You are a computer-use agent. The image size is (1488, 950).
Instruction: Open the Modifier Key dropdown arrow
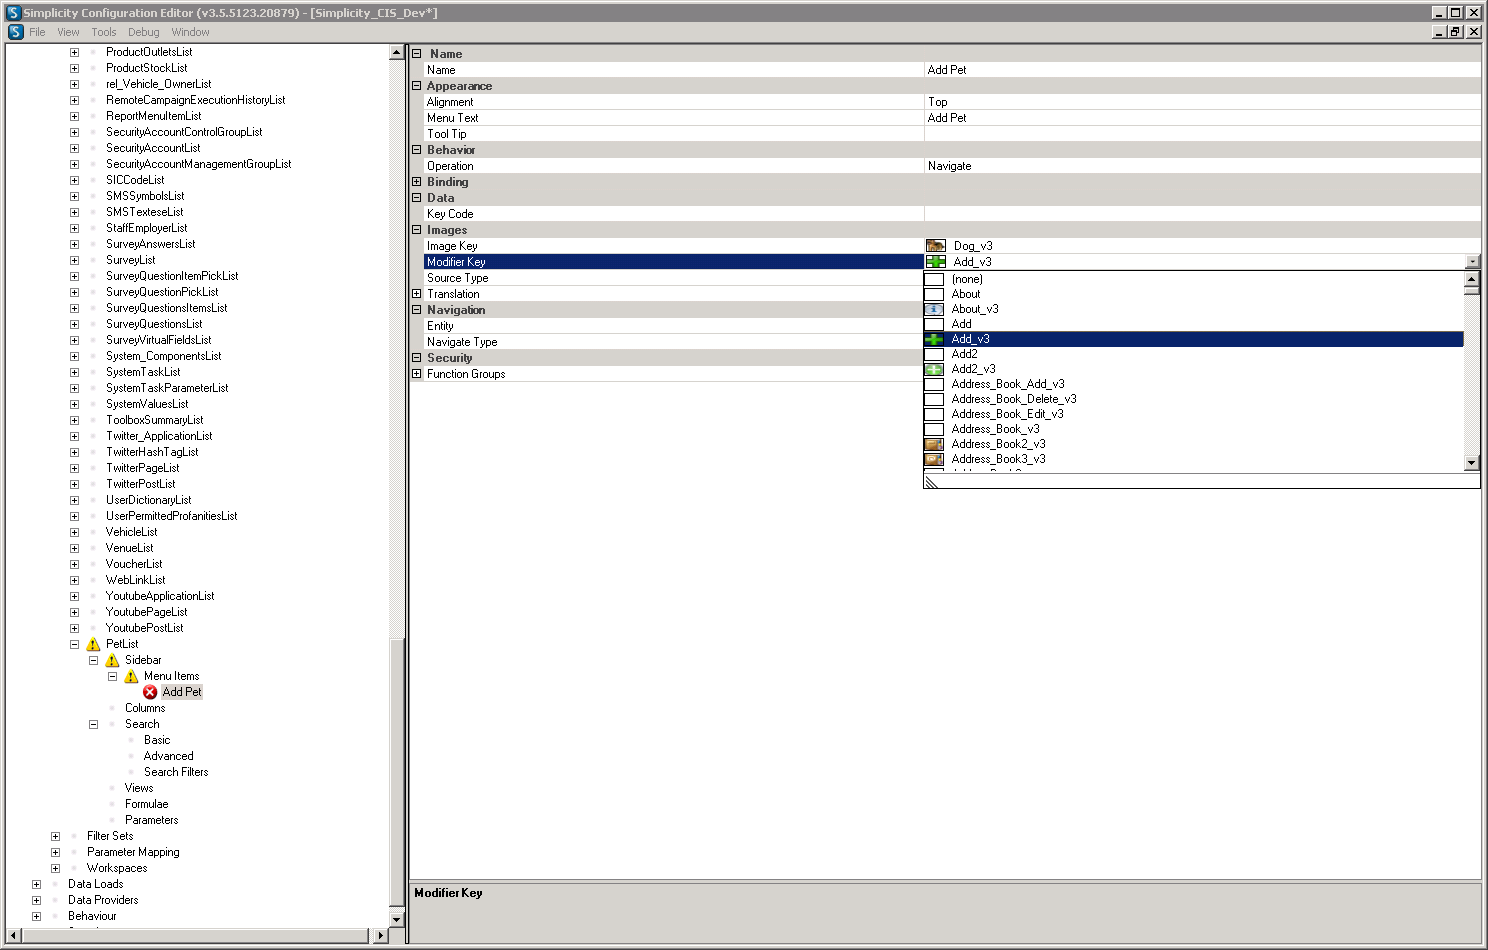[x=1472, y=262]
